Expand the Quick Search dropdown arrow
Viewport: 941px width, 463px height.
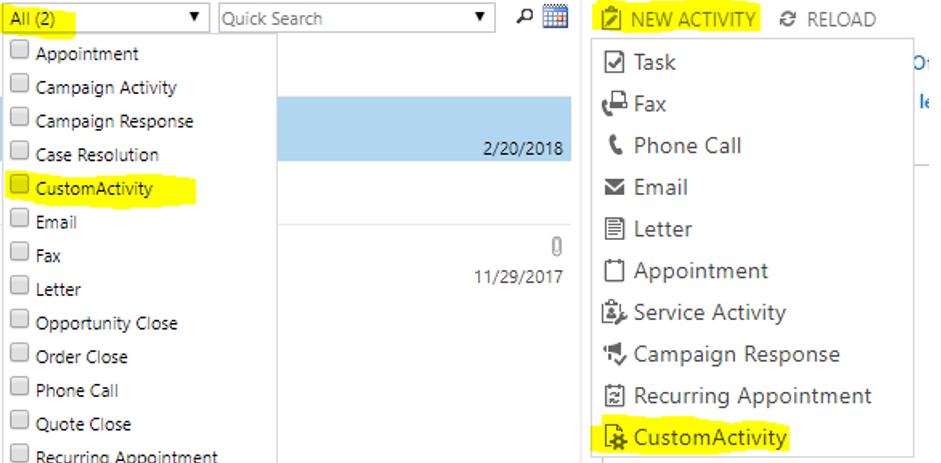point(480,17)
